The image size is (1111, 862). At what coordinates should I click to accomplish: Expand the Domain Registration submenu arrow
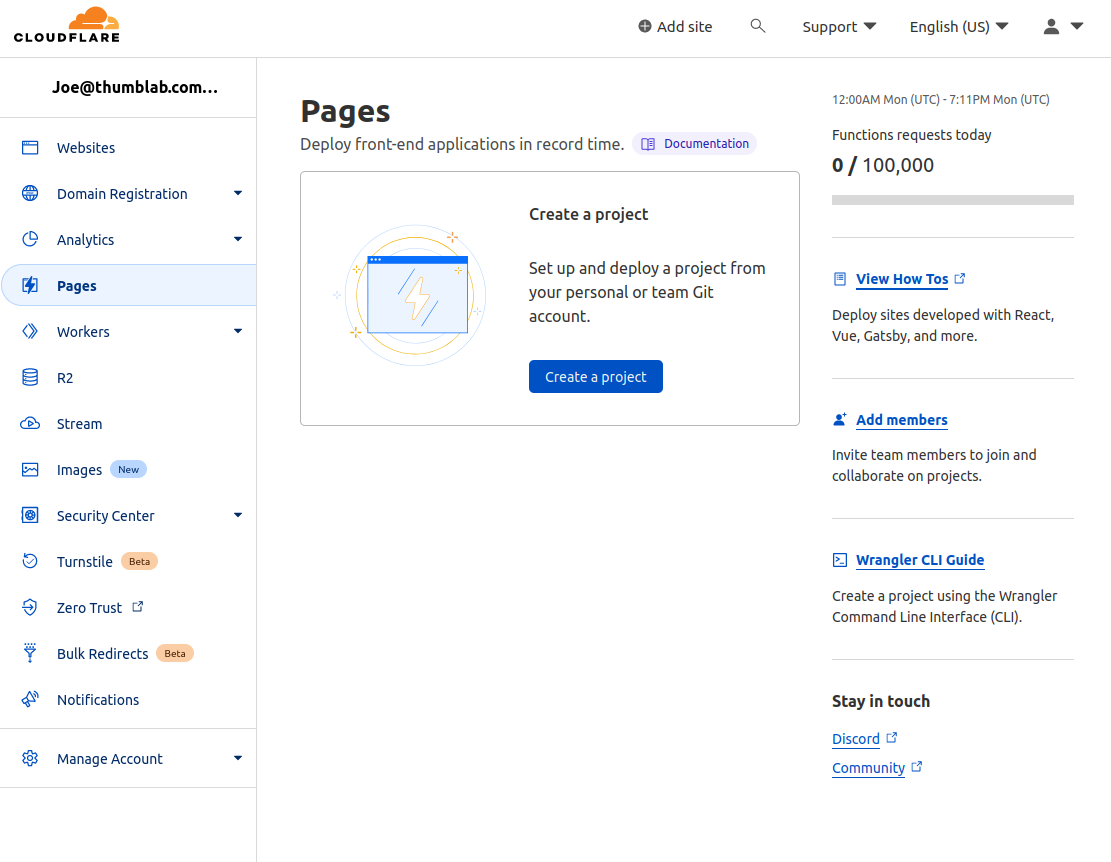(238, 193)
